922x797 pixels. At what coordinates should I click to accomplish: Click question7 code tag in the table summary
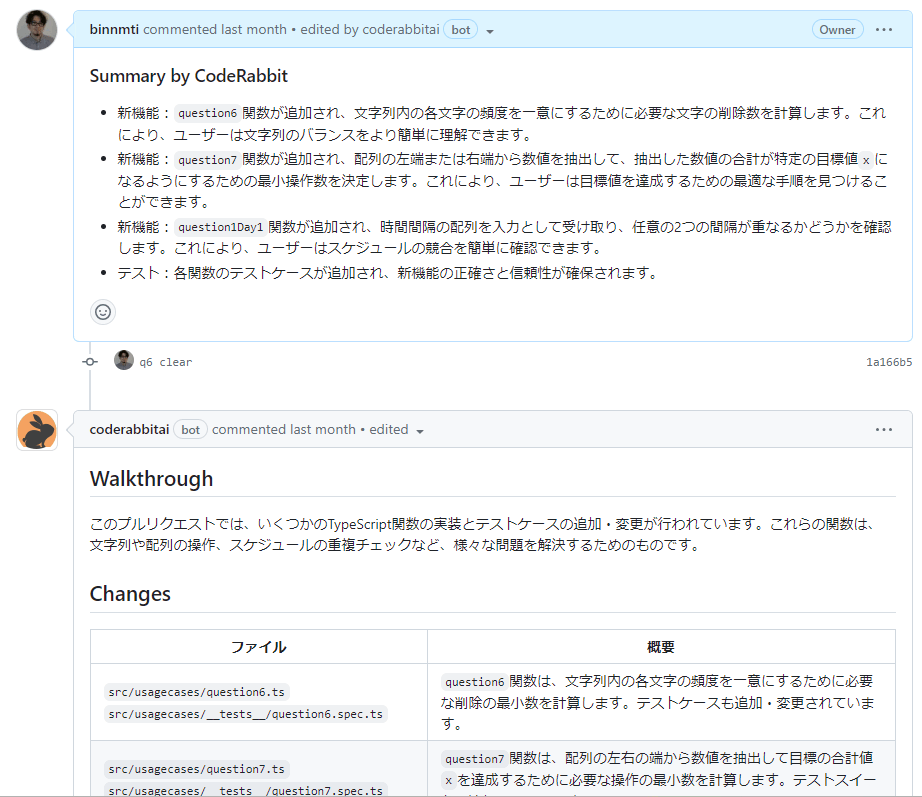[475, 759]
